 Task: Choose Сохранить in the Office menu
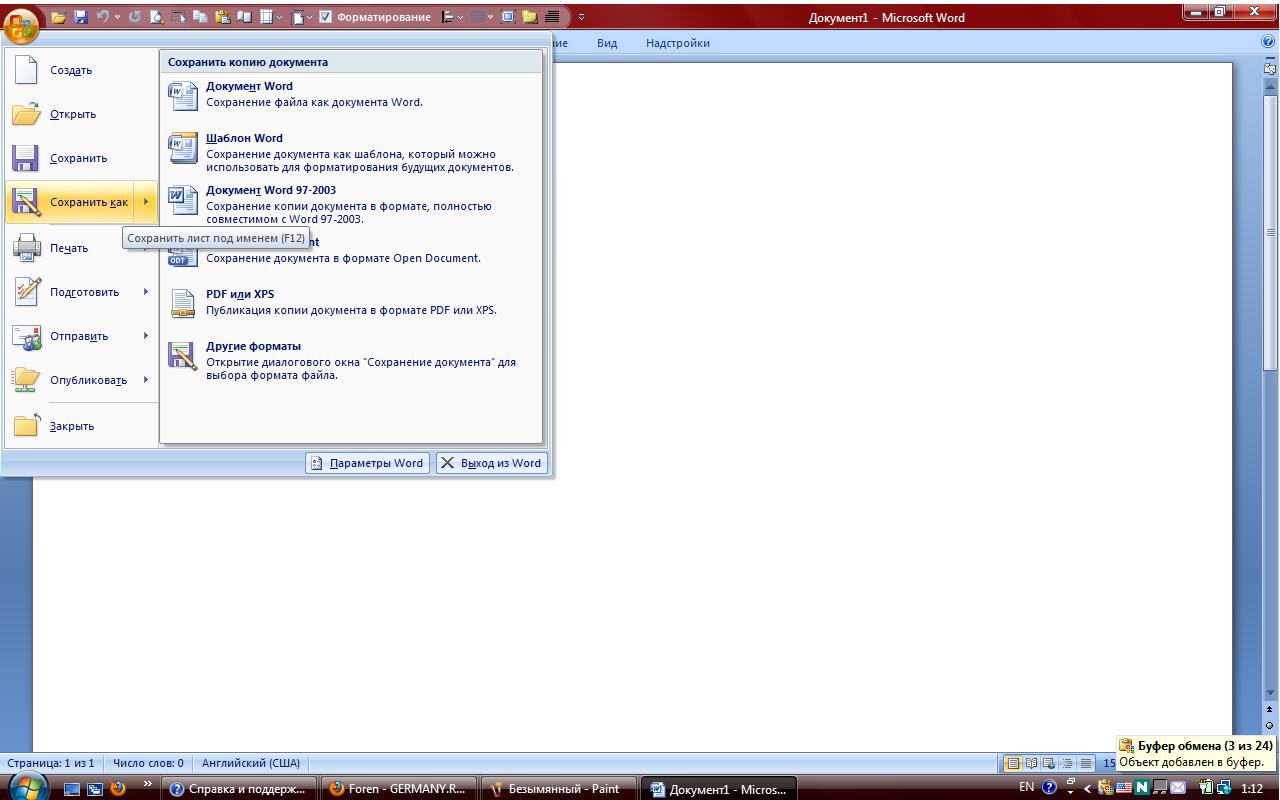81,158
